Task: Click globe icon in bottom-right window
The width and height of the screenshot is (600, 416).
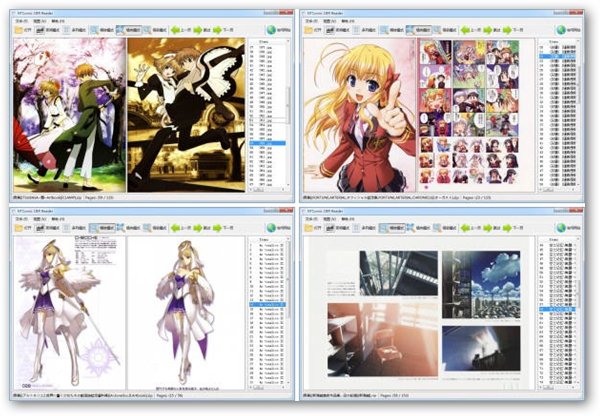Action: (561, 228)
